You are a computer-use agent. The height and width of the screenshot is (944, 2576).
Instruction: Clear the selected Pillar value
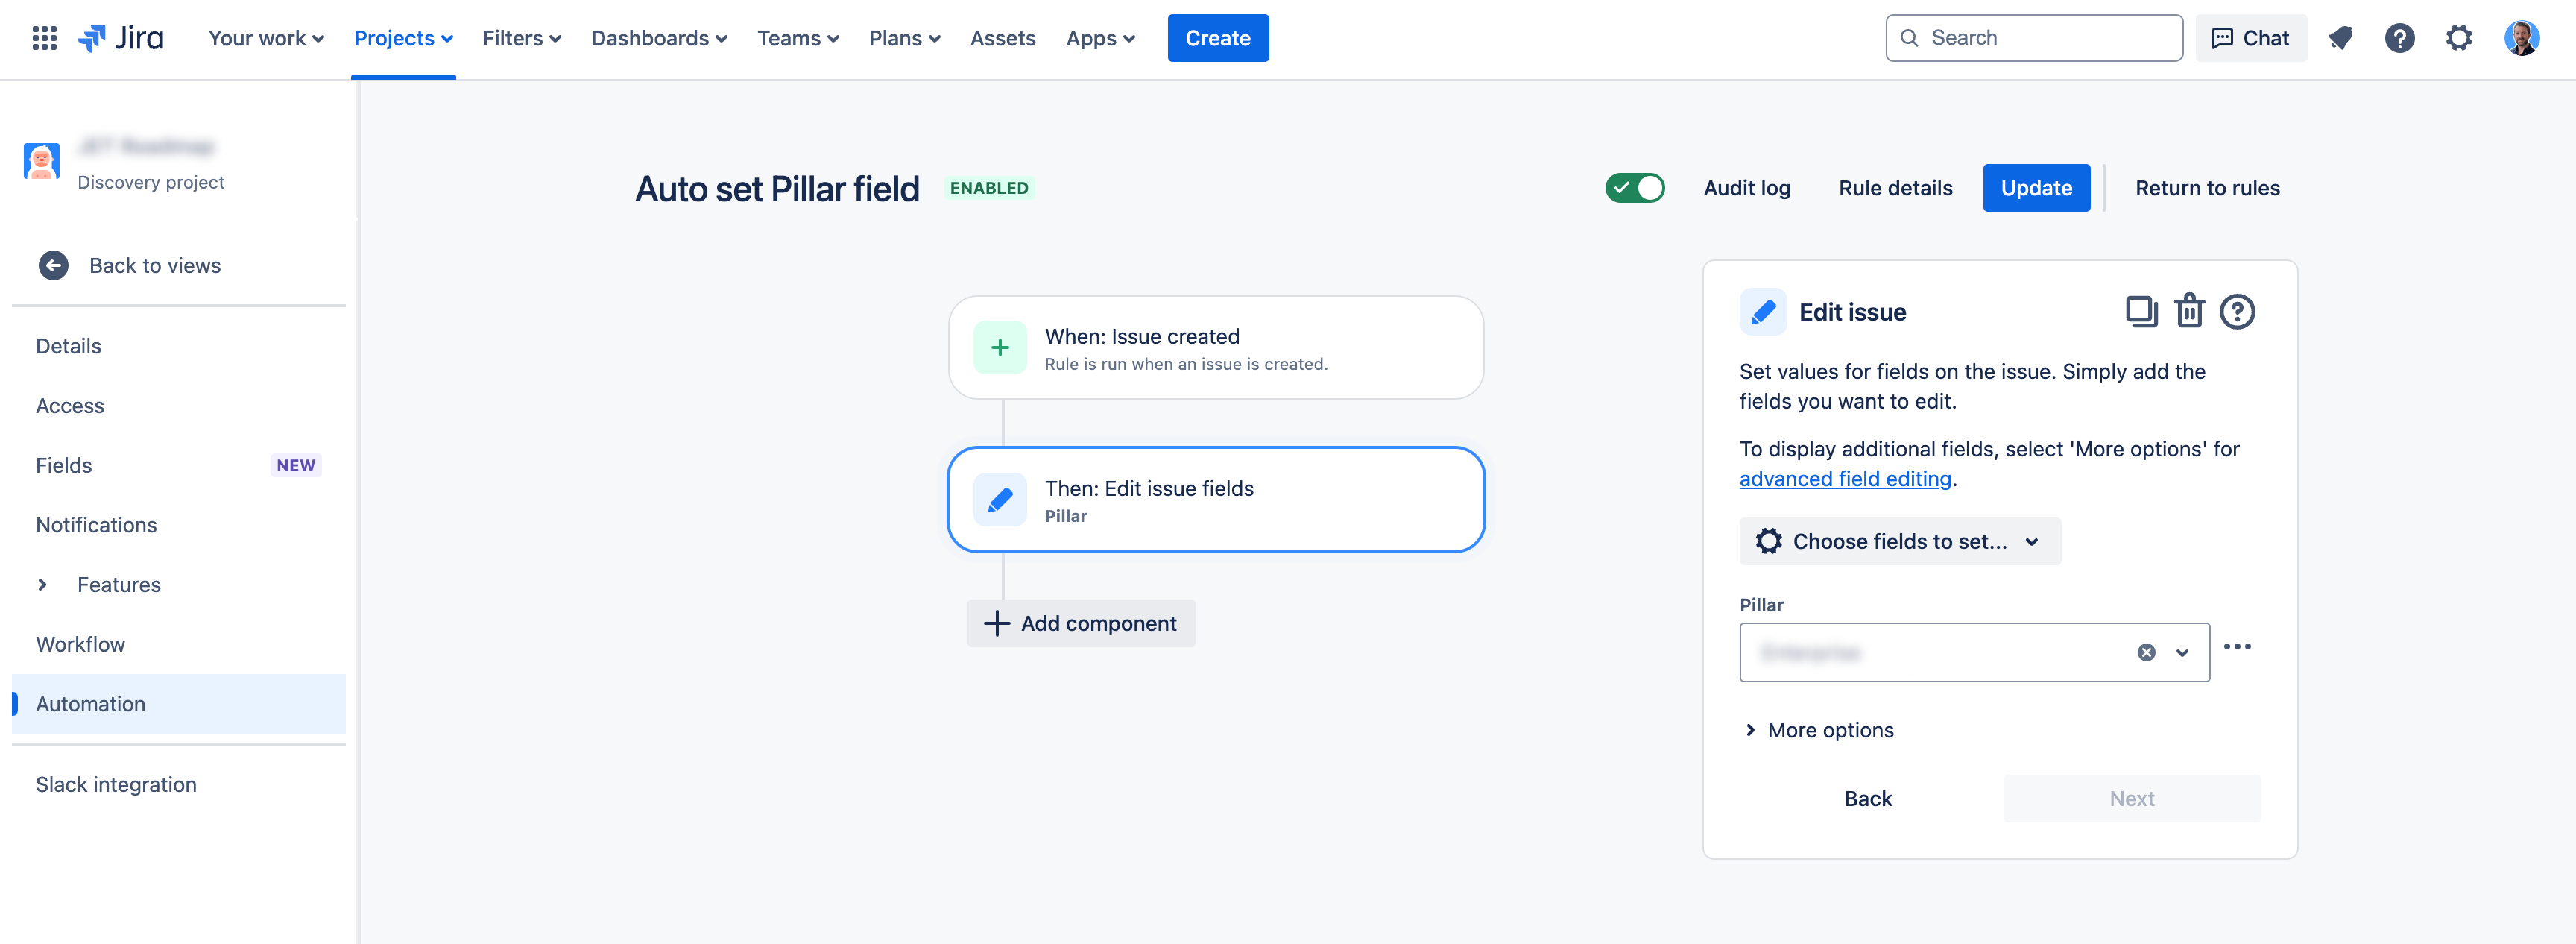point(2146,652)
